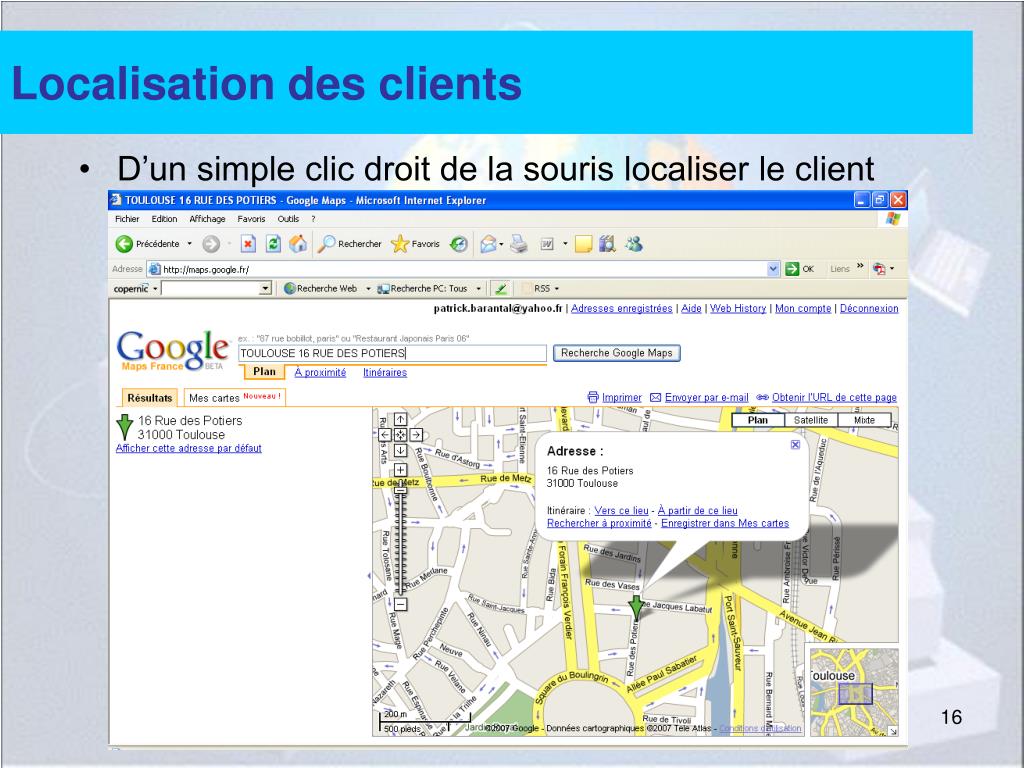Open the Outils menu
This screenshot has height=768, width=1024.
(x=288, y=219)
